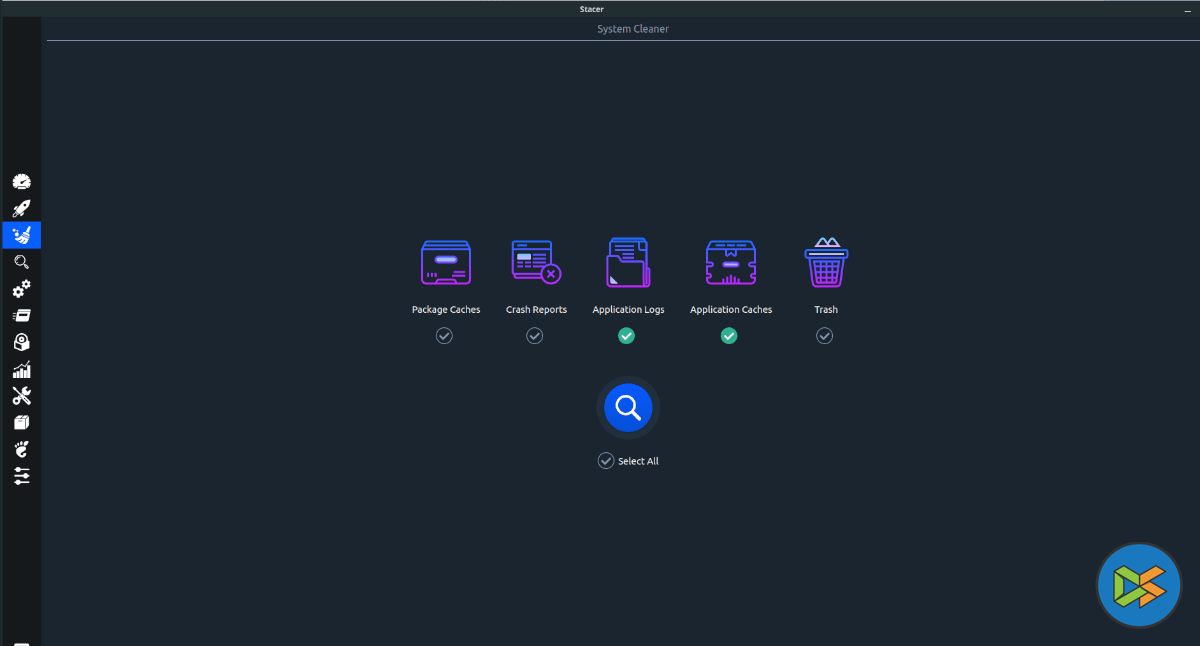Open APT Repository Manager box icon
Viewport: 1200px width, 646px height.
coord(21,422)
